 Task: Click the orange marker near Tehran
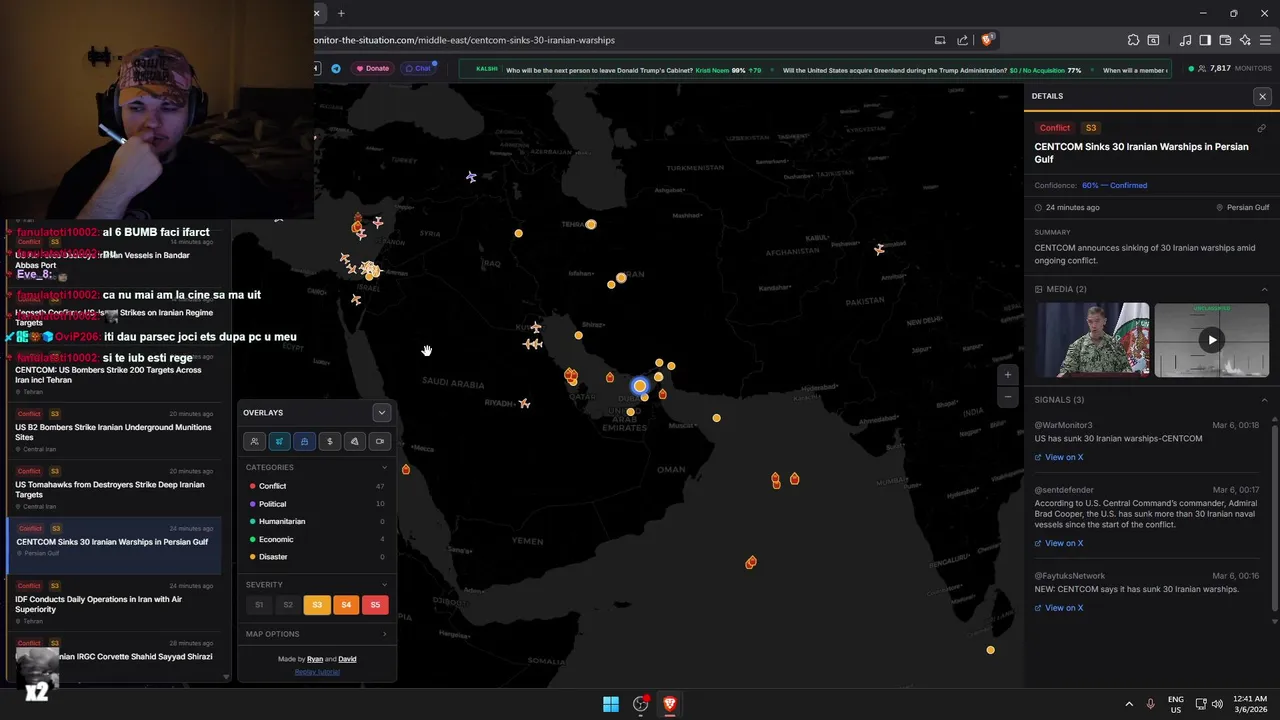point(591,225)
